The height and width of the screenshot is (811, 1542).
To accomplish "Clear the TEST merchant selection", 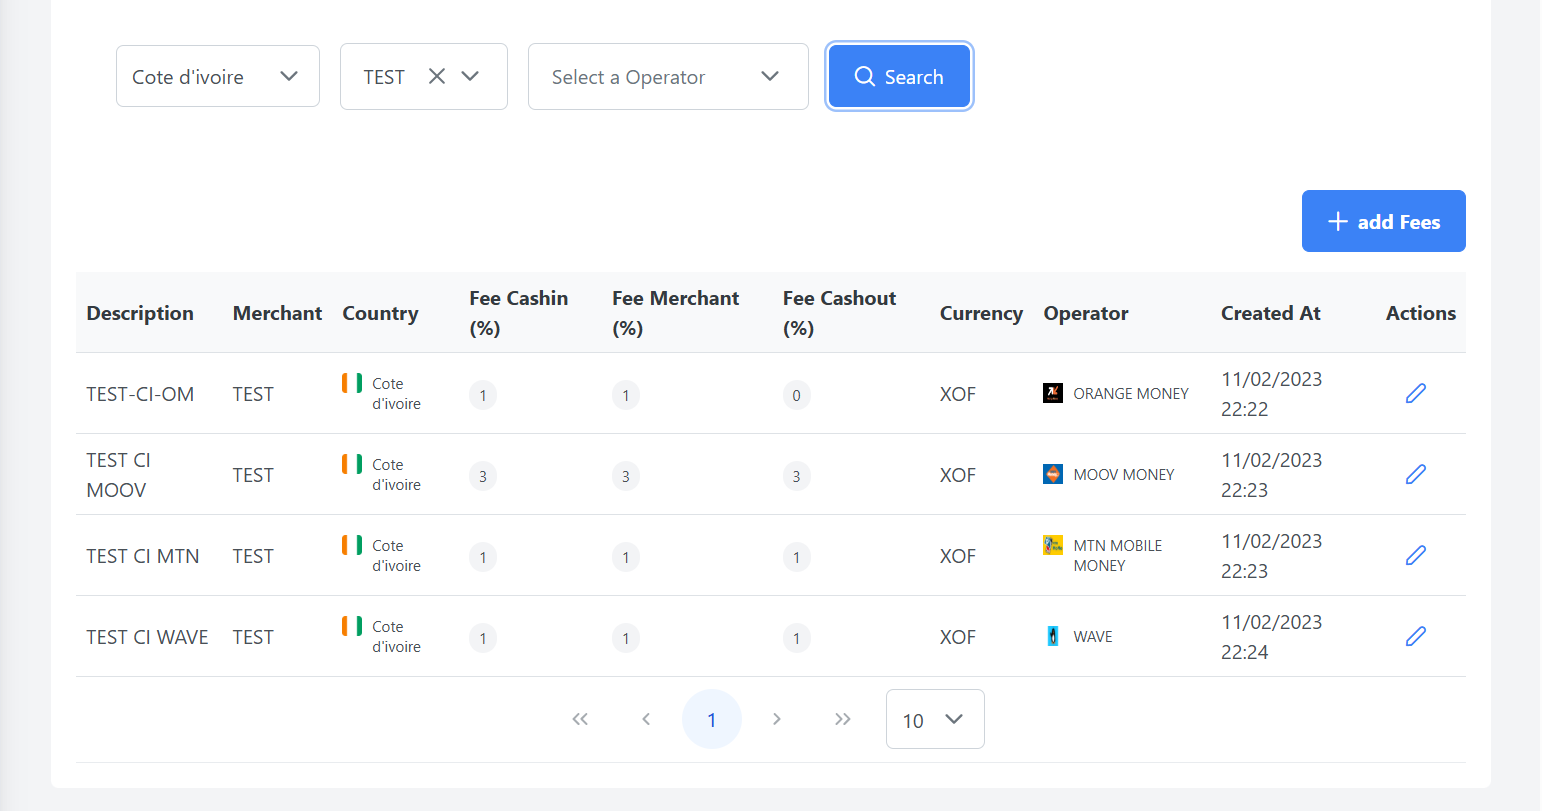I will (x=437, y=76).
